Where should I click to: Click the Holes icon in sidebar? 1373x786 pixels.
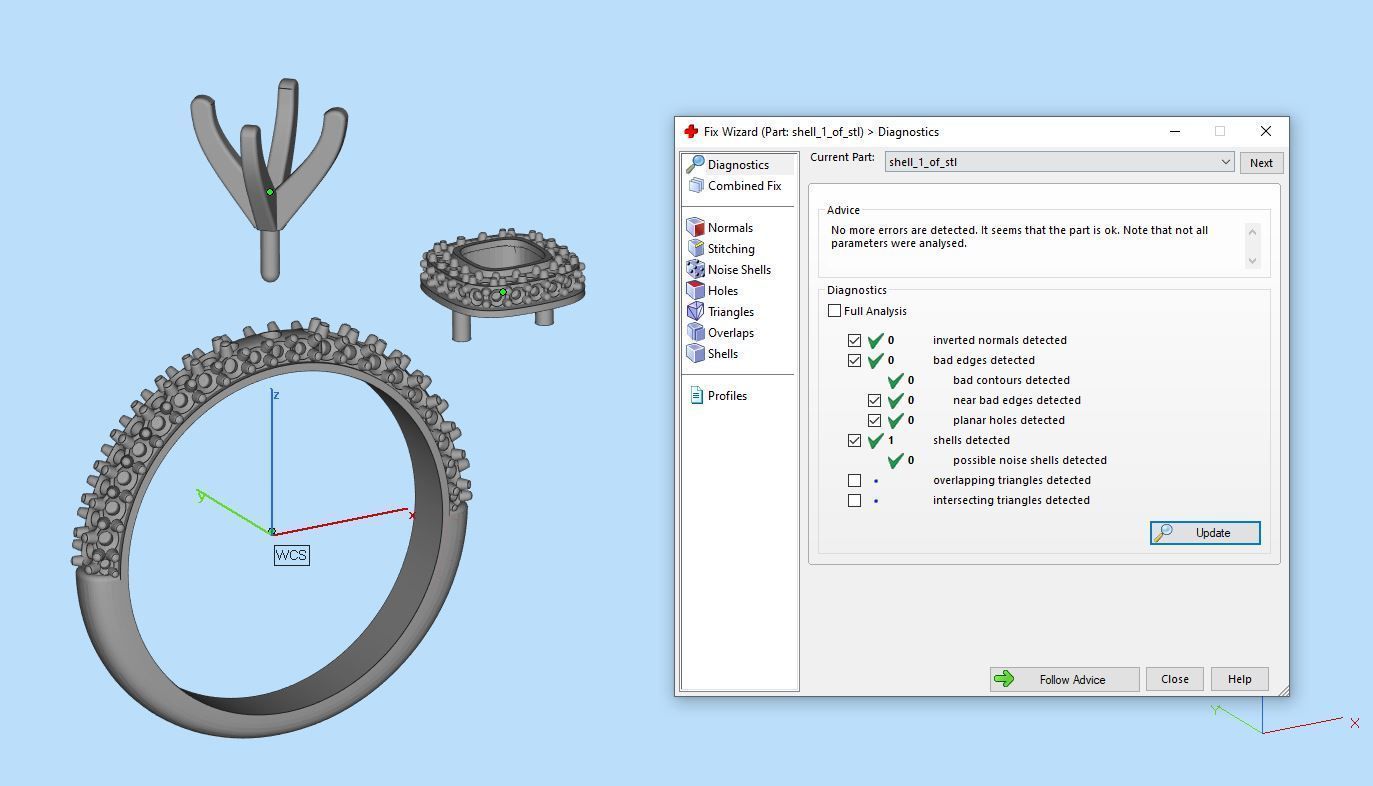[695, 291]
